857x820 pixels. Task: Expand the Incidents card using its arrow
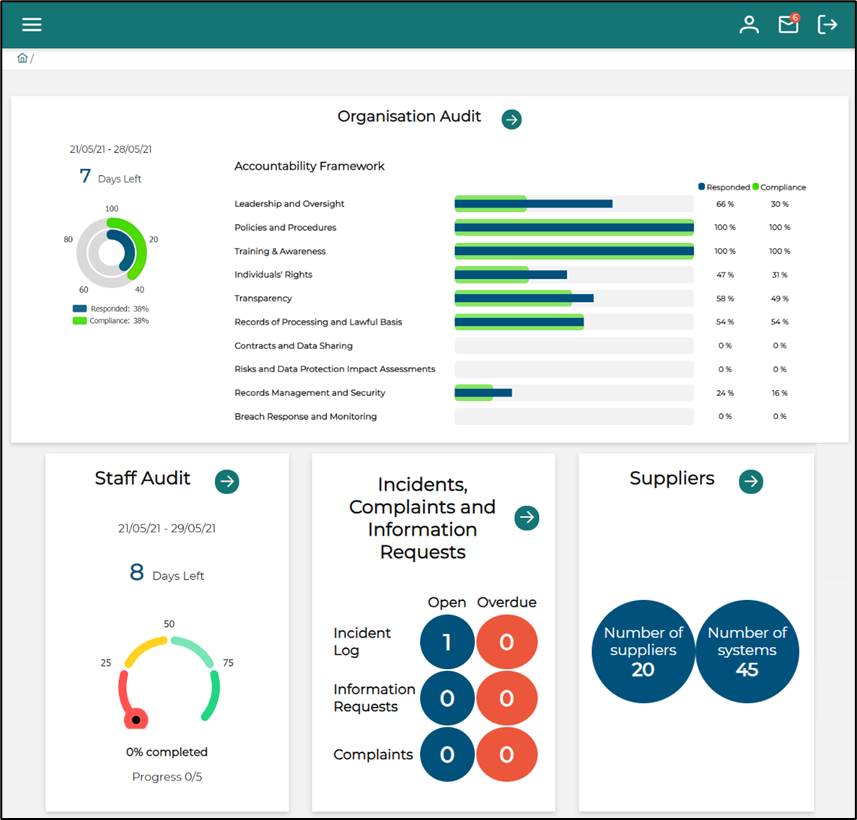tap(527, 518)
